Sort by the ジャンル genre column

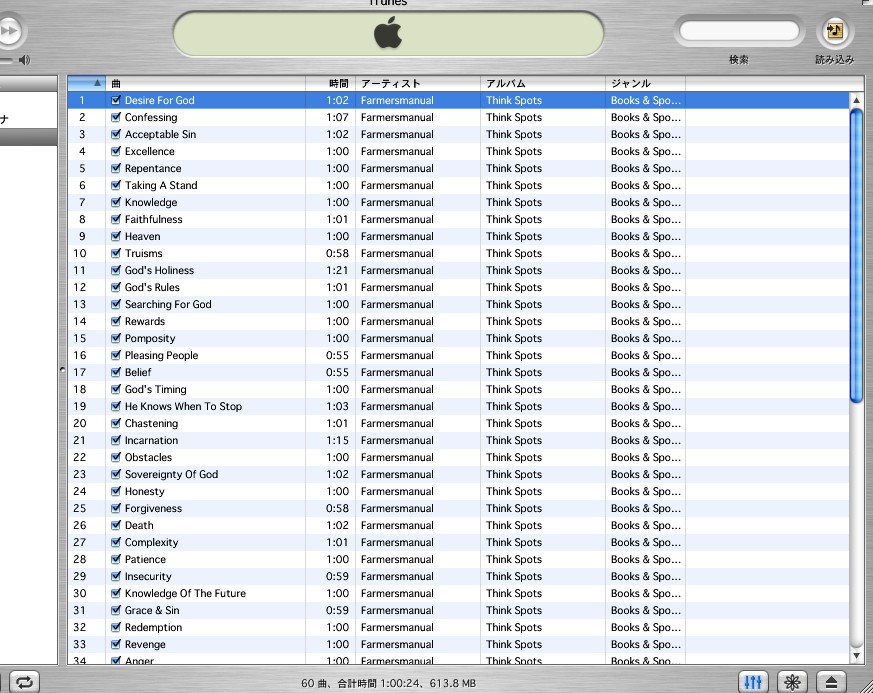pyautogui.click(x=646, y=83)
